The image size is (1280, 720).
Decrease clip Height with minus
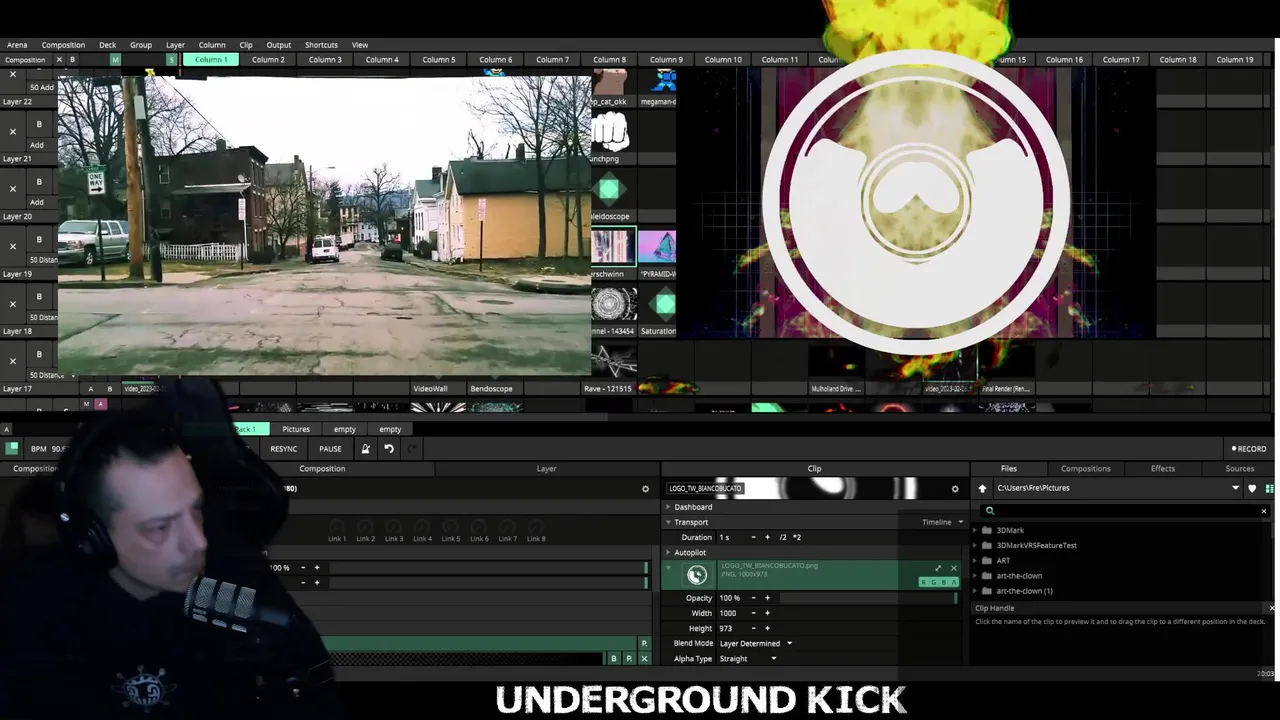pyautogui.click(x=753, y=628)
